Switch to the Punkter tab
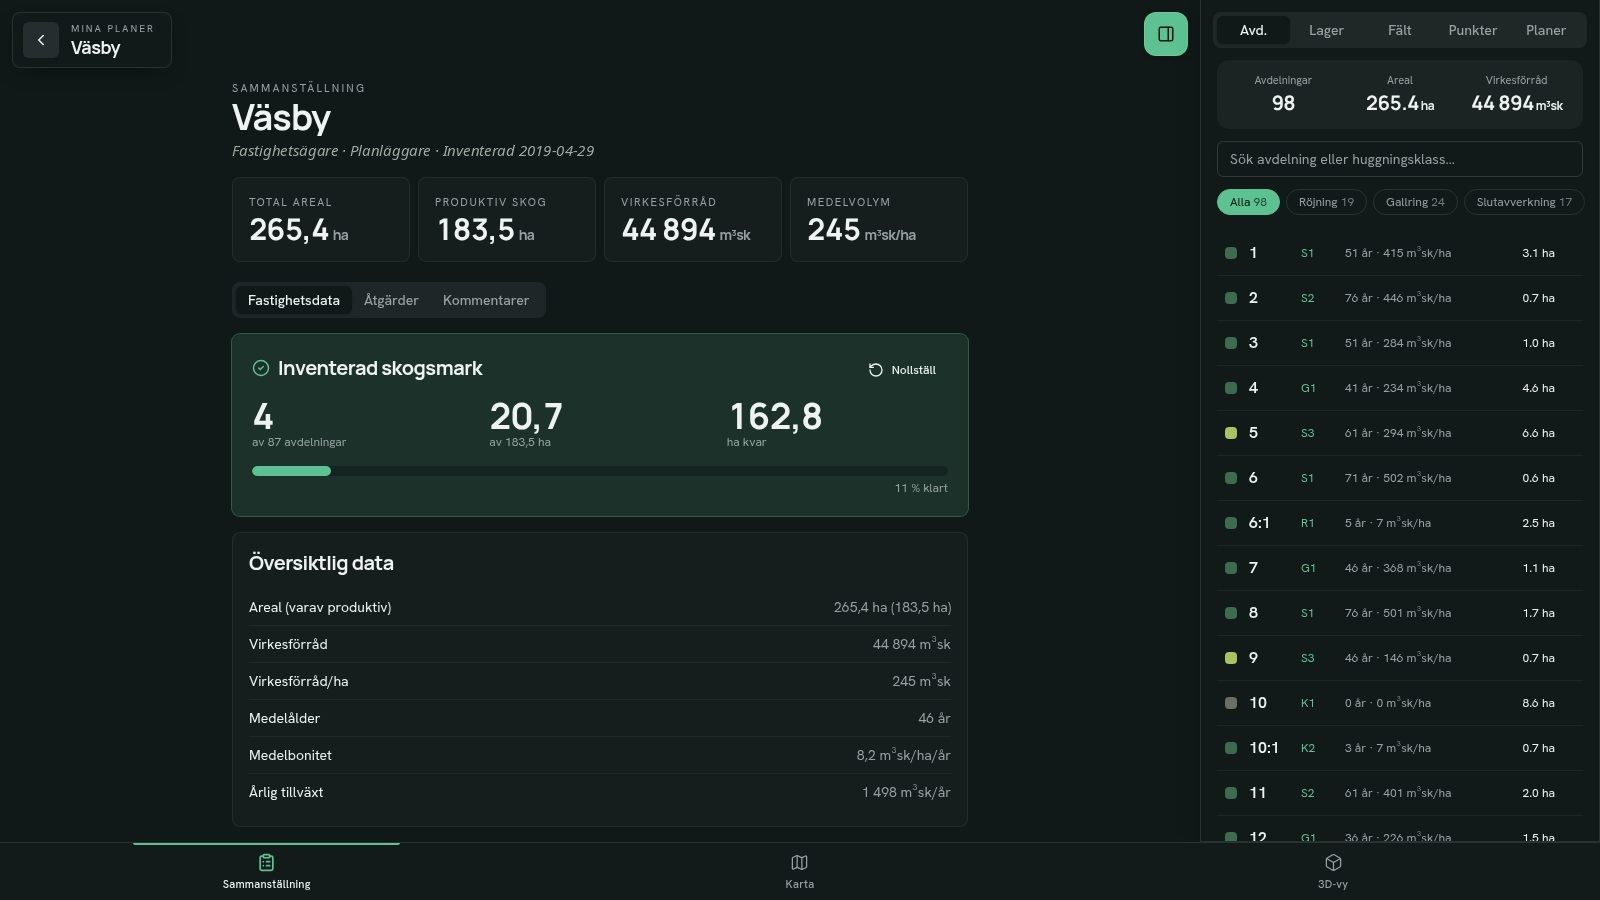This screenshot has width=1600, height=900. click(1473, 30)
